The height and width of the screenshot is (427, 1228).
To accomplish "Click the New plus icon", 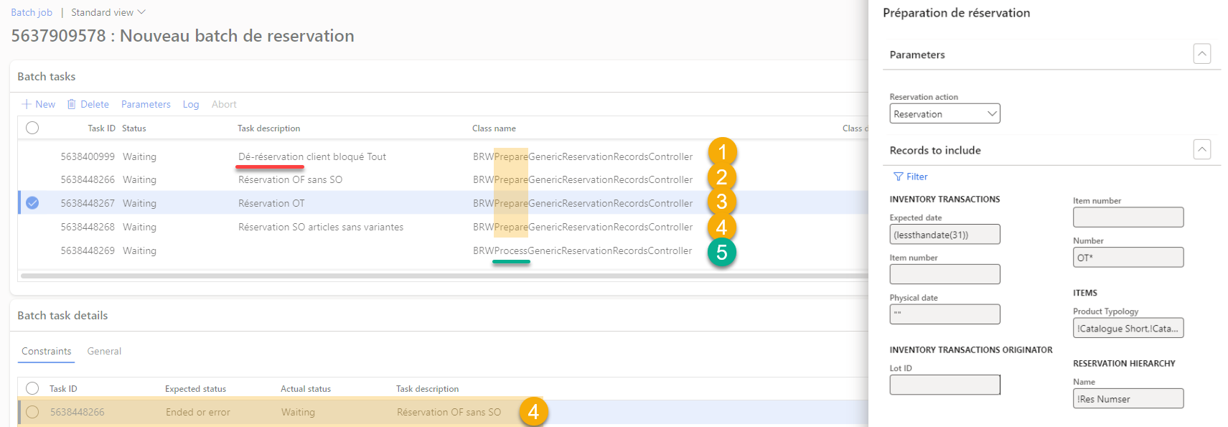I will pos(27,104).
